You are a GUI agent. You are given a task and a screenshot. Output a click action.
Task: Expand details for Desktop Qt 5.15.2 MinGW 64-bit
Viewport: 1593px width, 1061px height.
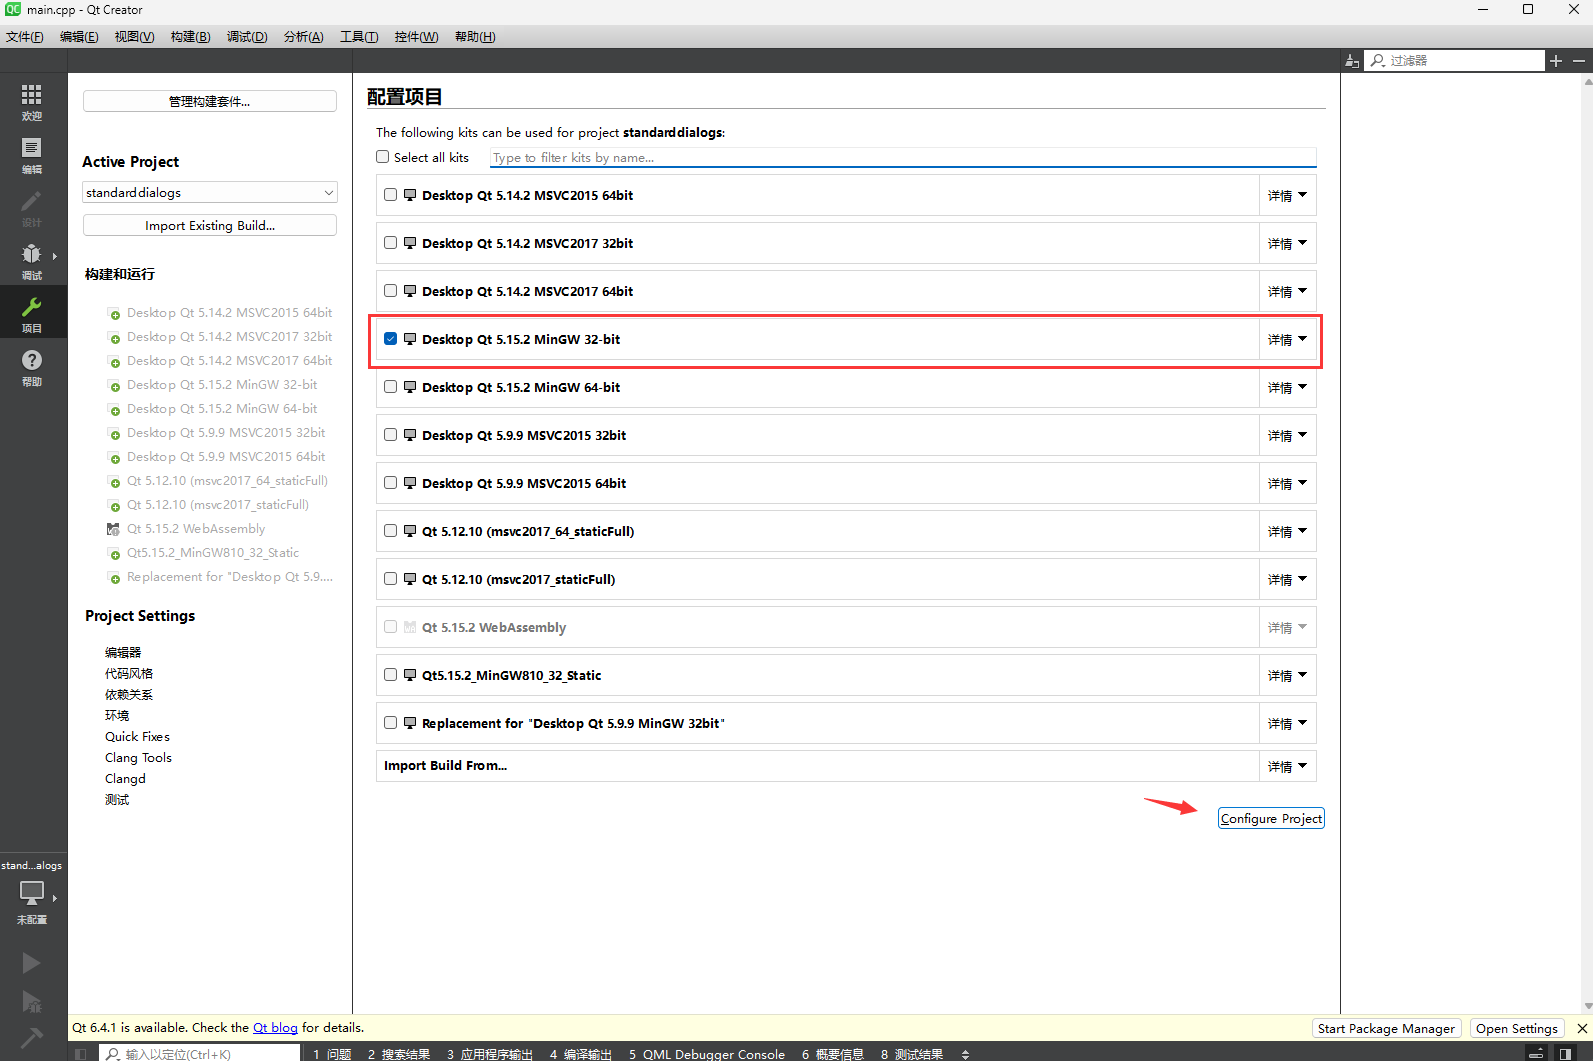[1287, 387]
